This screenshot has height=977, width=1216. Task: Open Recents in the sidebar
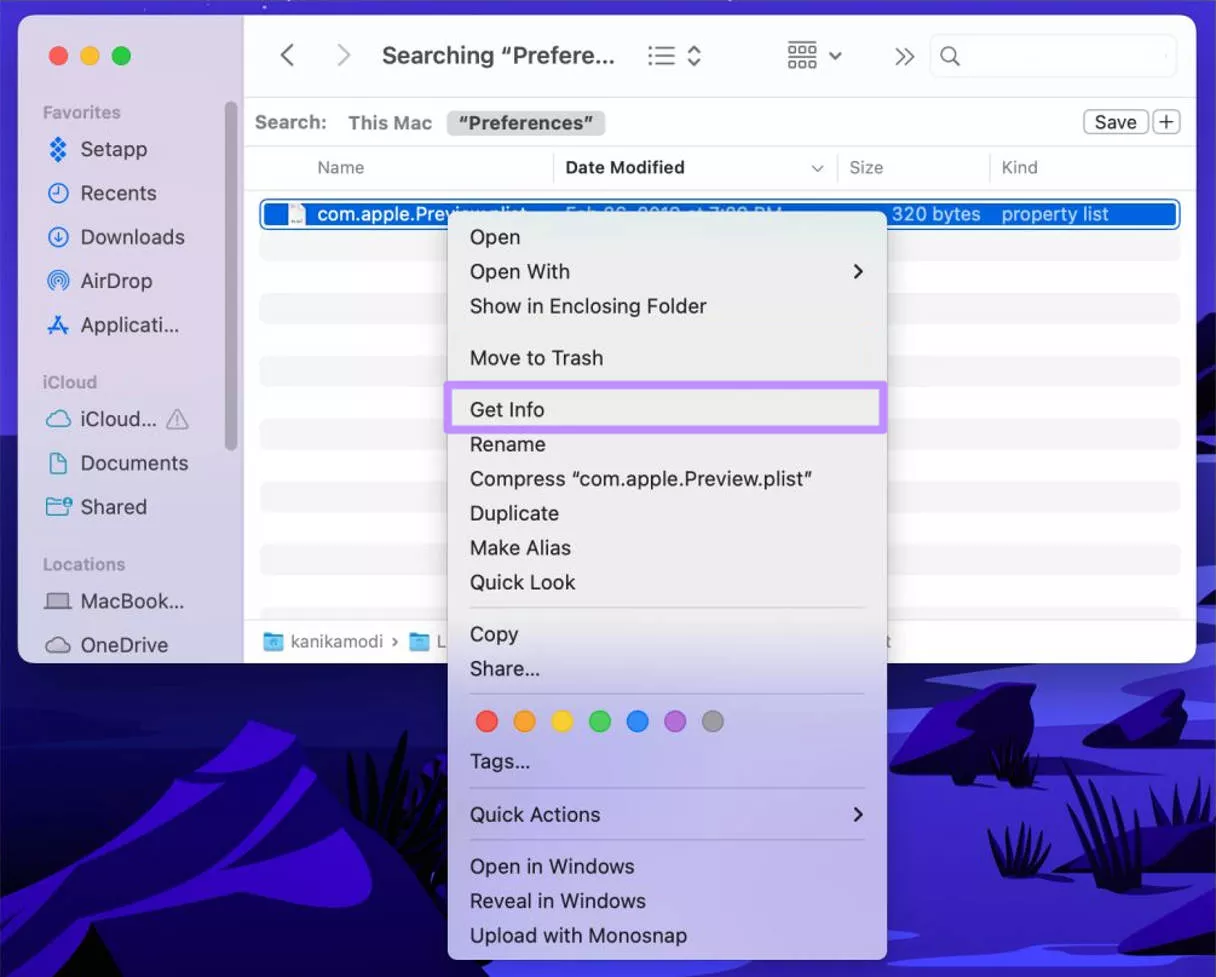[102, 193]
